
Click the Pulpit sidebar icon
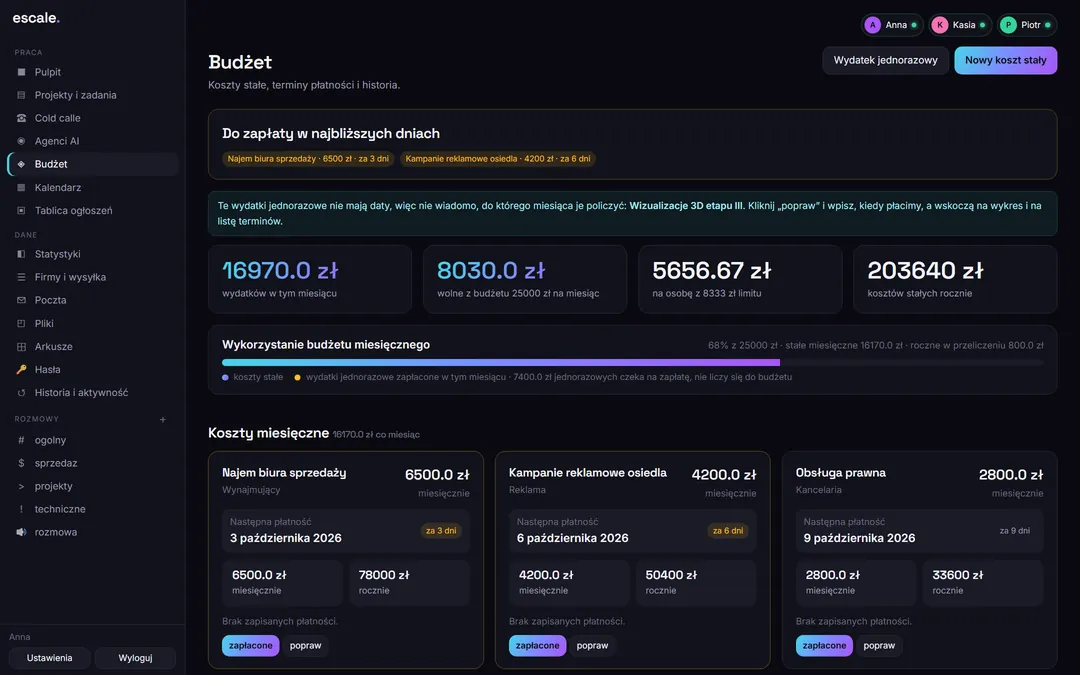click(21, 72)
